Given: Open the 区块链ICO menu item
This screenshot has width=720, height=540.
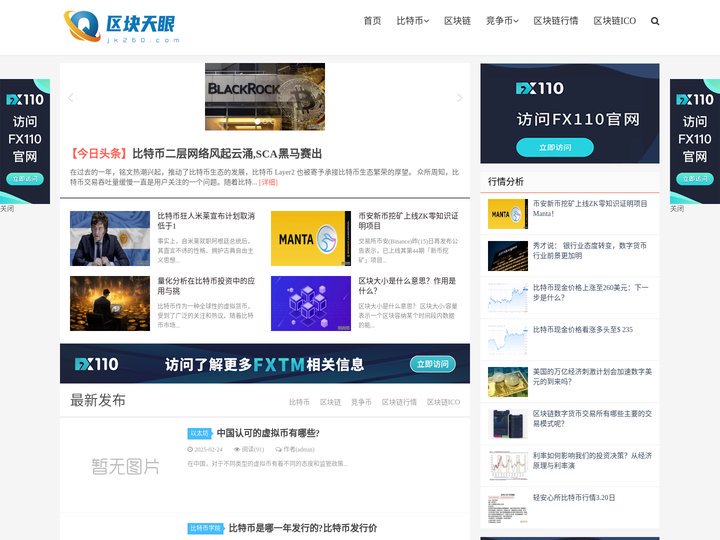Looking at the screenshot, I should pyautogui.click(x=614, y=21).
